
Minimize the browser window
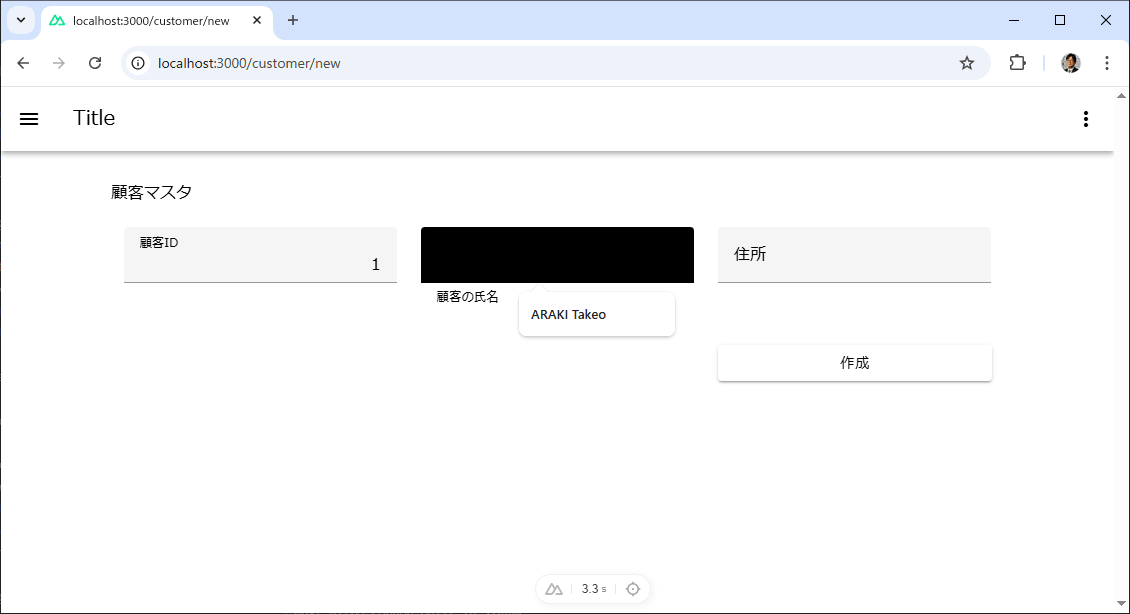pyautogui.click(x=1014, y=20)
